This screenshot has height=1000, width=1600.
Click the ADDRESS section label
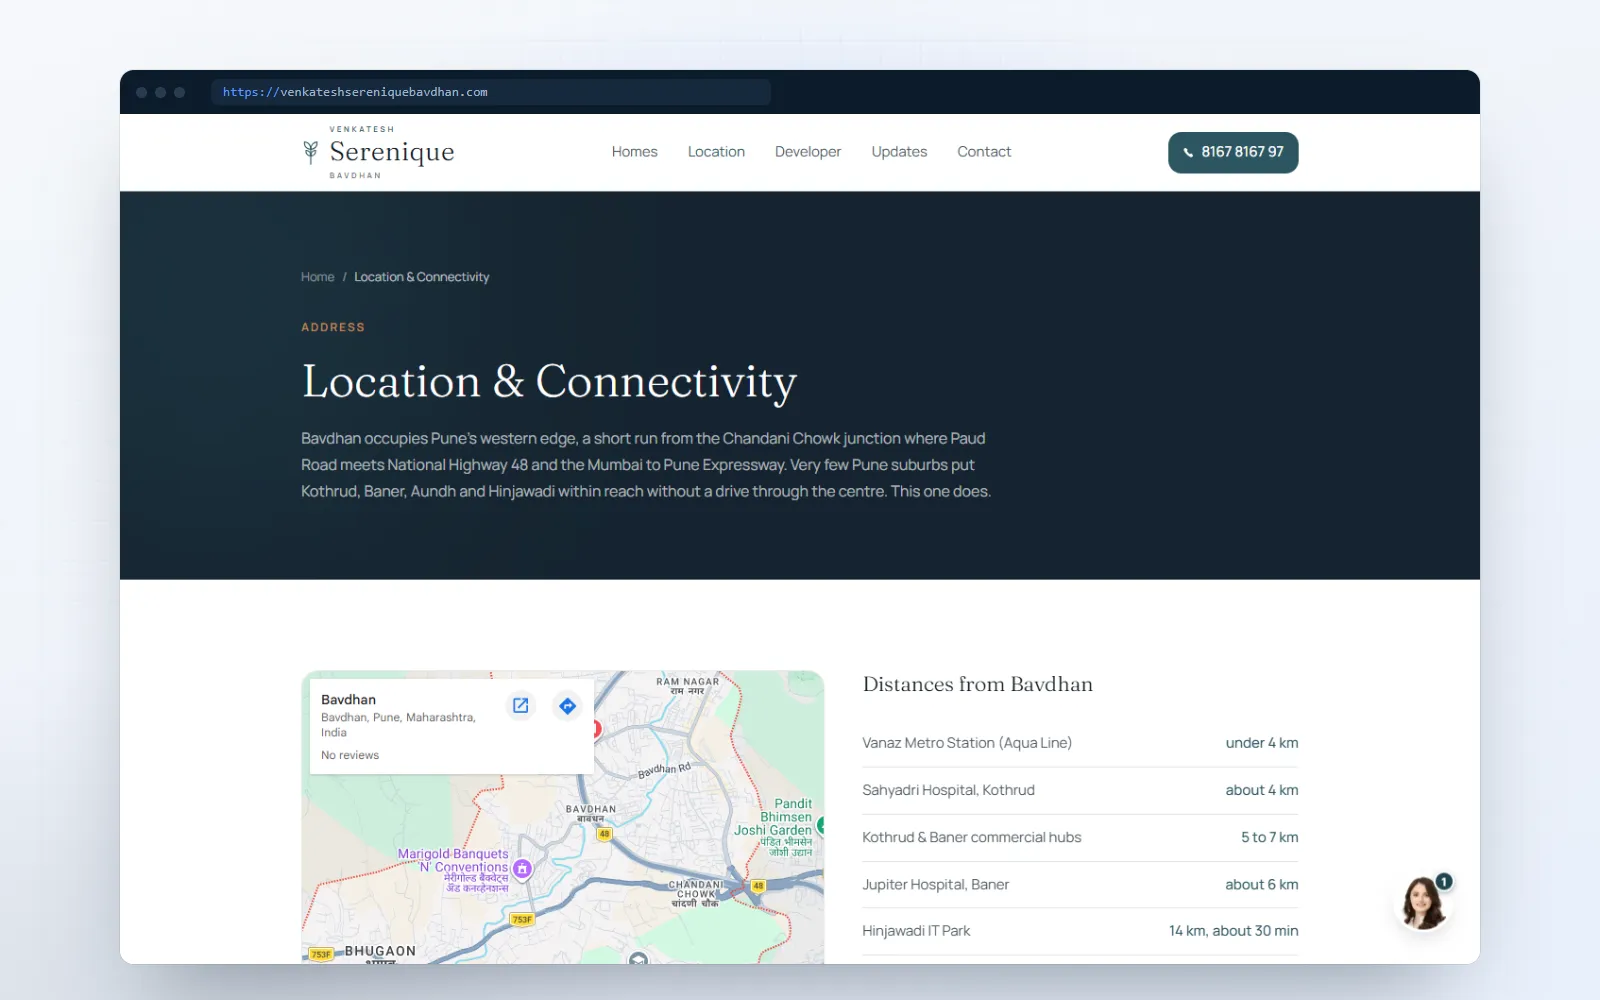tap(333, 327)
